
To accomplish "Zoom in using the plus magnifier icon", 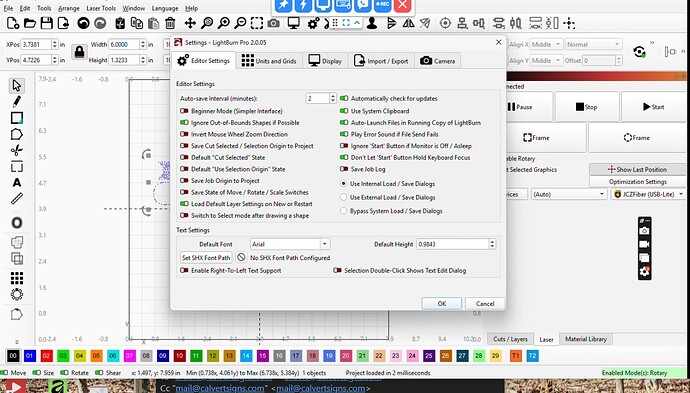I will click(224, 23).
